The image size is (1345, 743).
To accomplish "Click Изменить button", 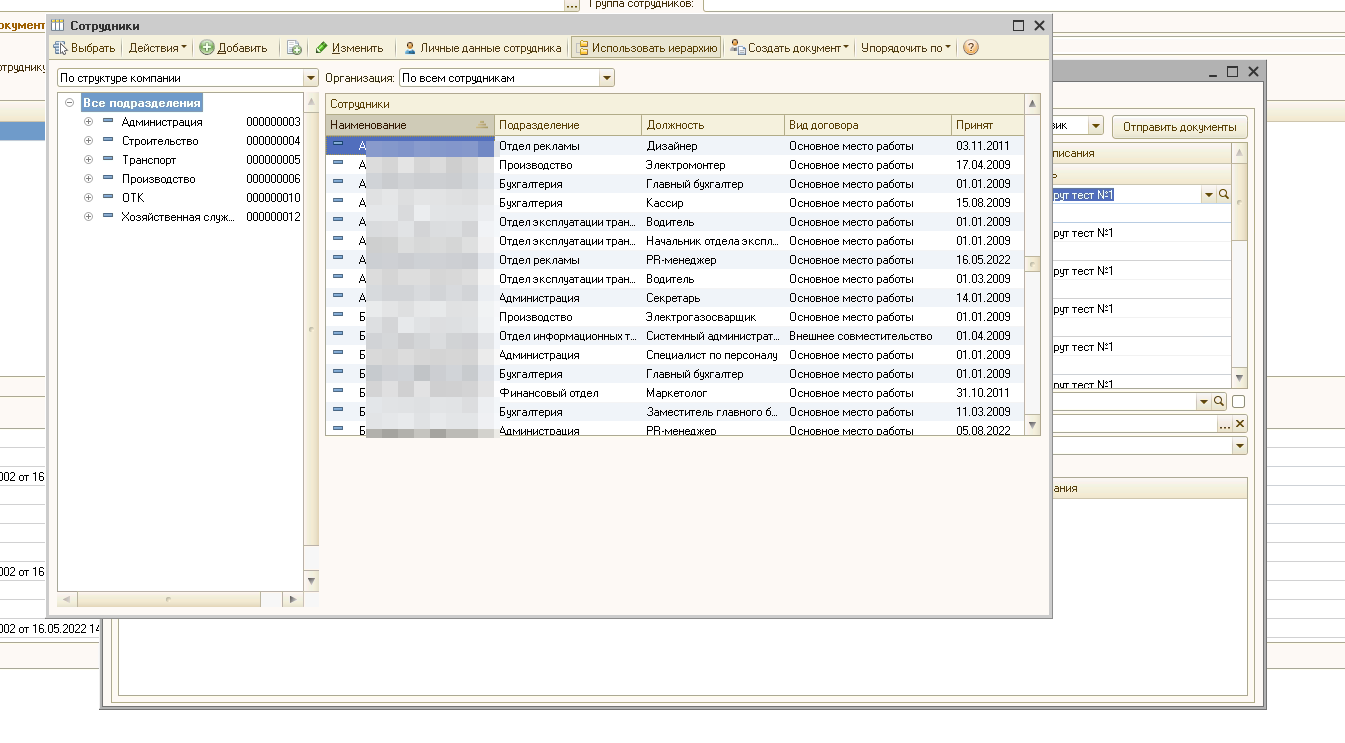I will point(349,47).
